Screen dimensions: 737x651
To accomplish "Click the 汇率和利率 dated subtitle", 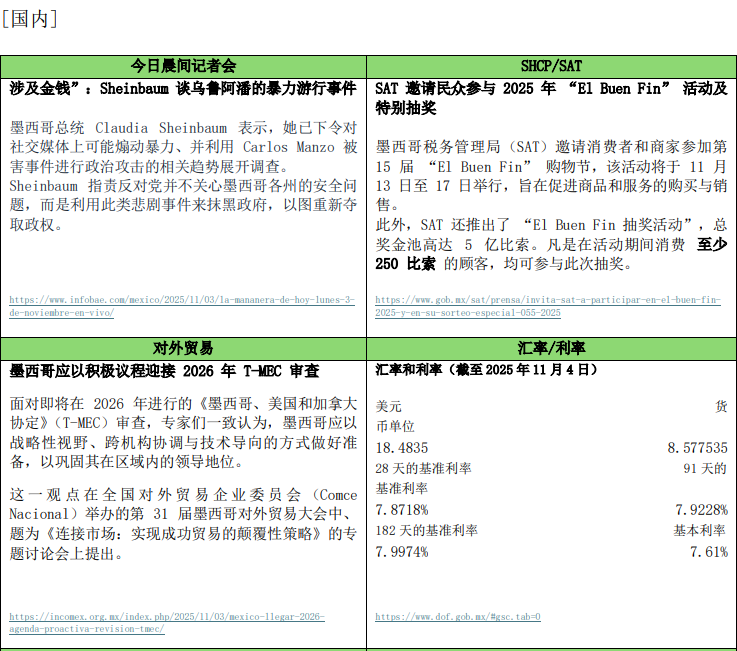I will pyautogui.click(x=485, y=369).
